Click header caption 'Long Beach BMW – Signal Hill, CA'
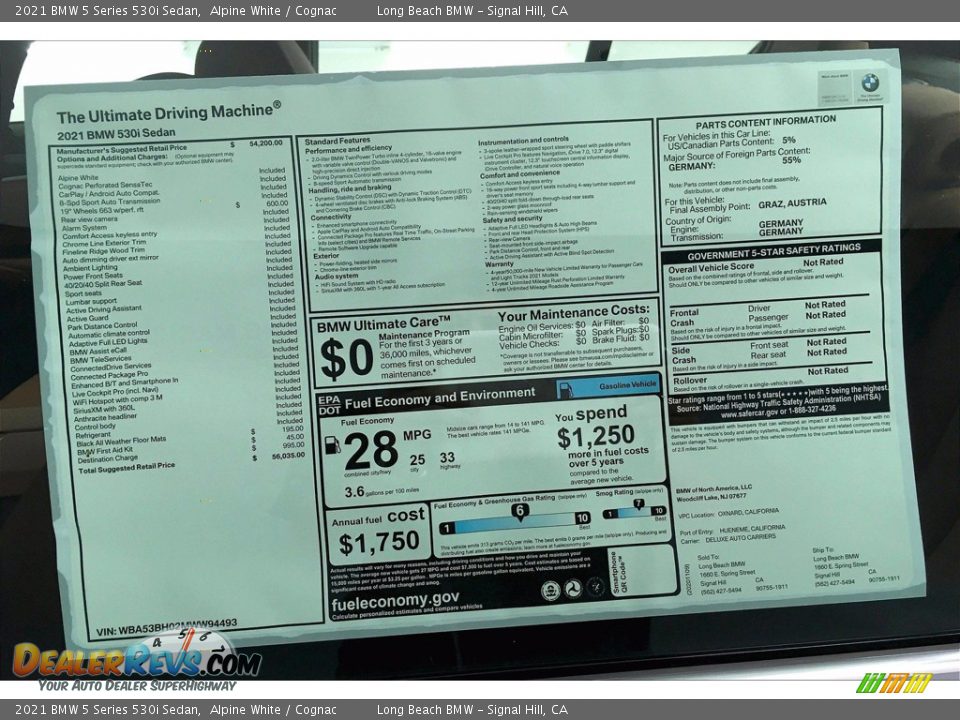Image resolution: width=960 pixels, height=720 pixels. click(x=472, y=10)
